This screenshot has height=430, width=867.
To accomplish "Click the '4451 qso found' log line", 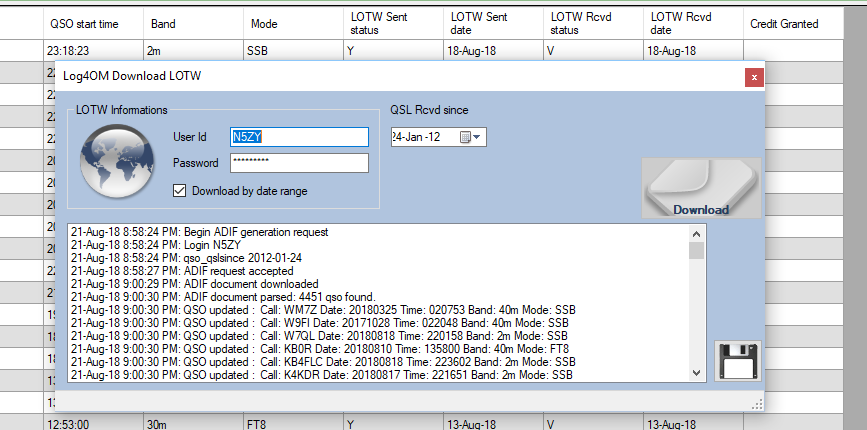I will 223,297.
